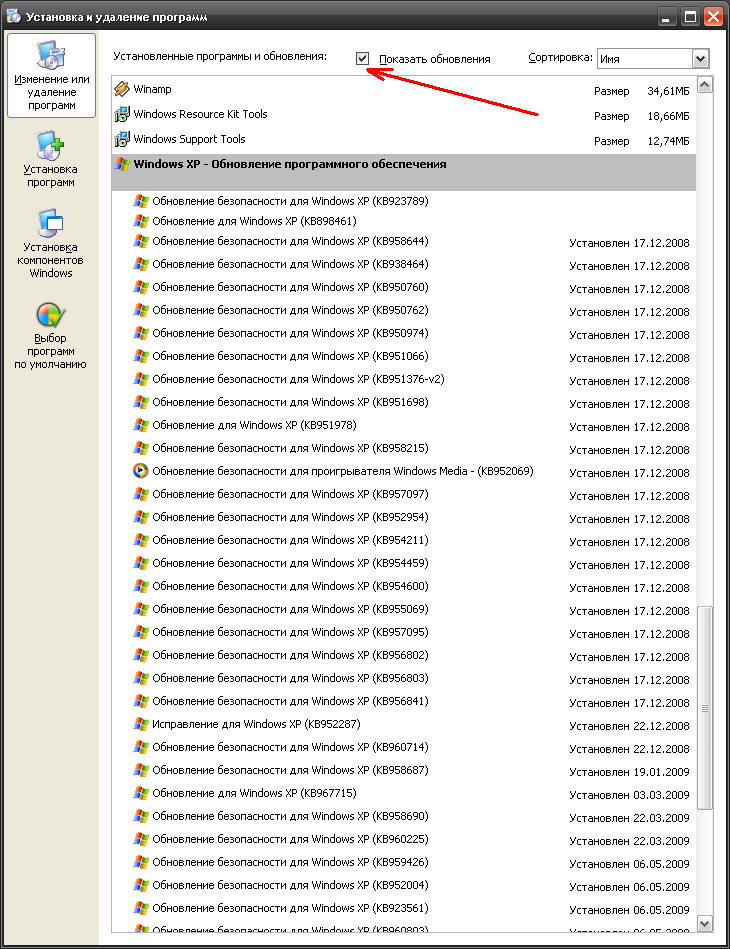The width and height of the screenshot is (730, 949).
Task: Open the Установка программ section
Action: (51, 160)
